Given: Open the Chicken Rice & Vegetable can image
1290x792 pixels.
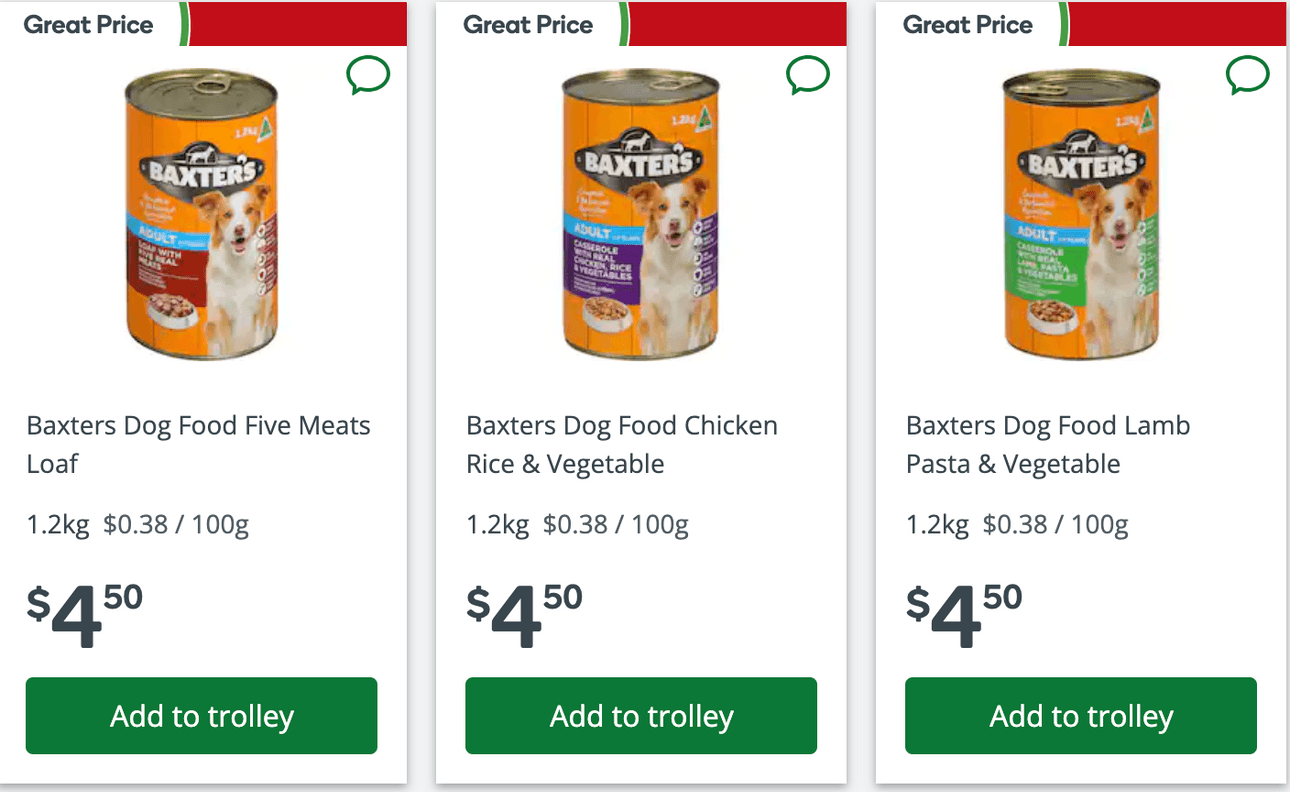Looking at the screenshot, I should (641, 215).
